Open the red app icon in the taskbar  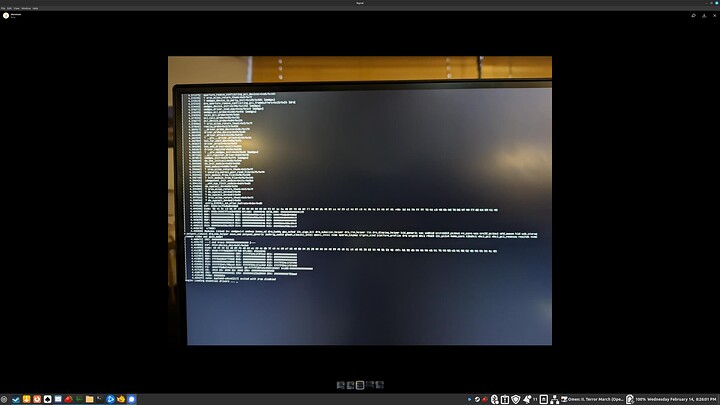68,399
